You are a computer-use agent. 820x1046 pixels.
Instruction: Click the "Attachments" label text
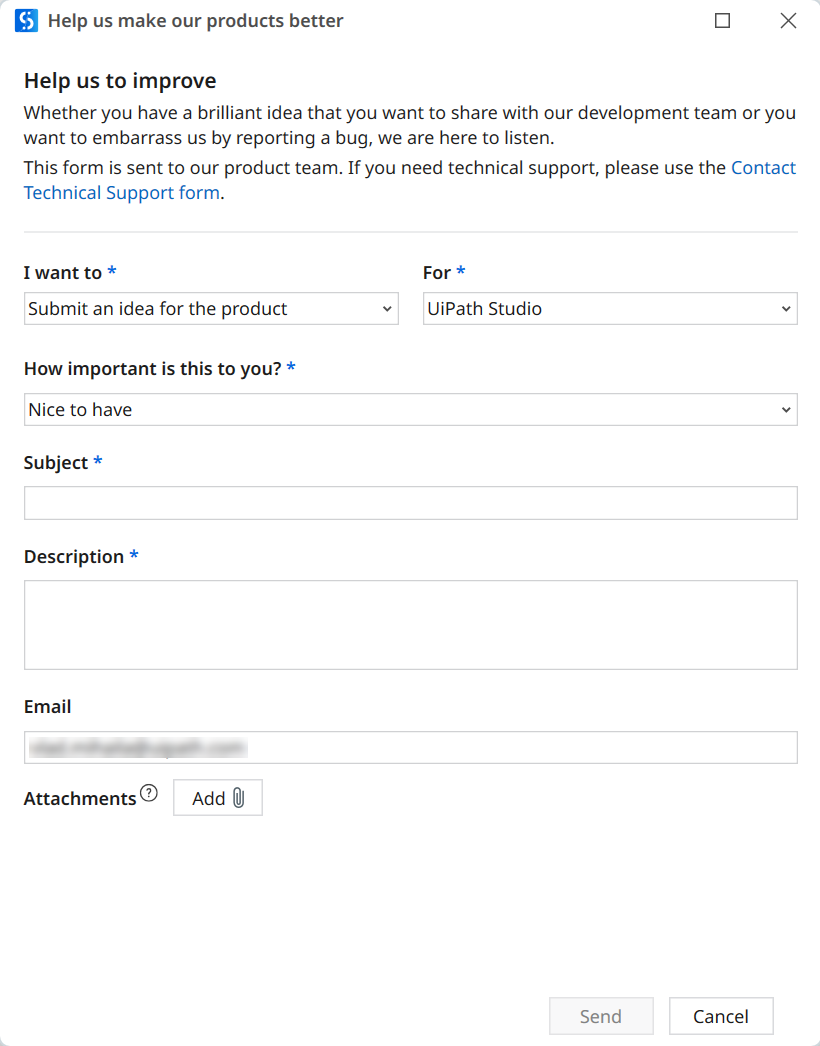pyautogui.click(x=80, y=799)
